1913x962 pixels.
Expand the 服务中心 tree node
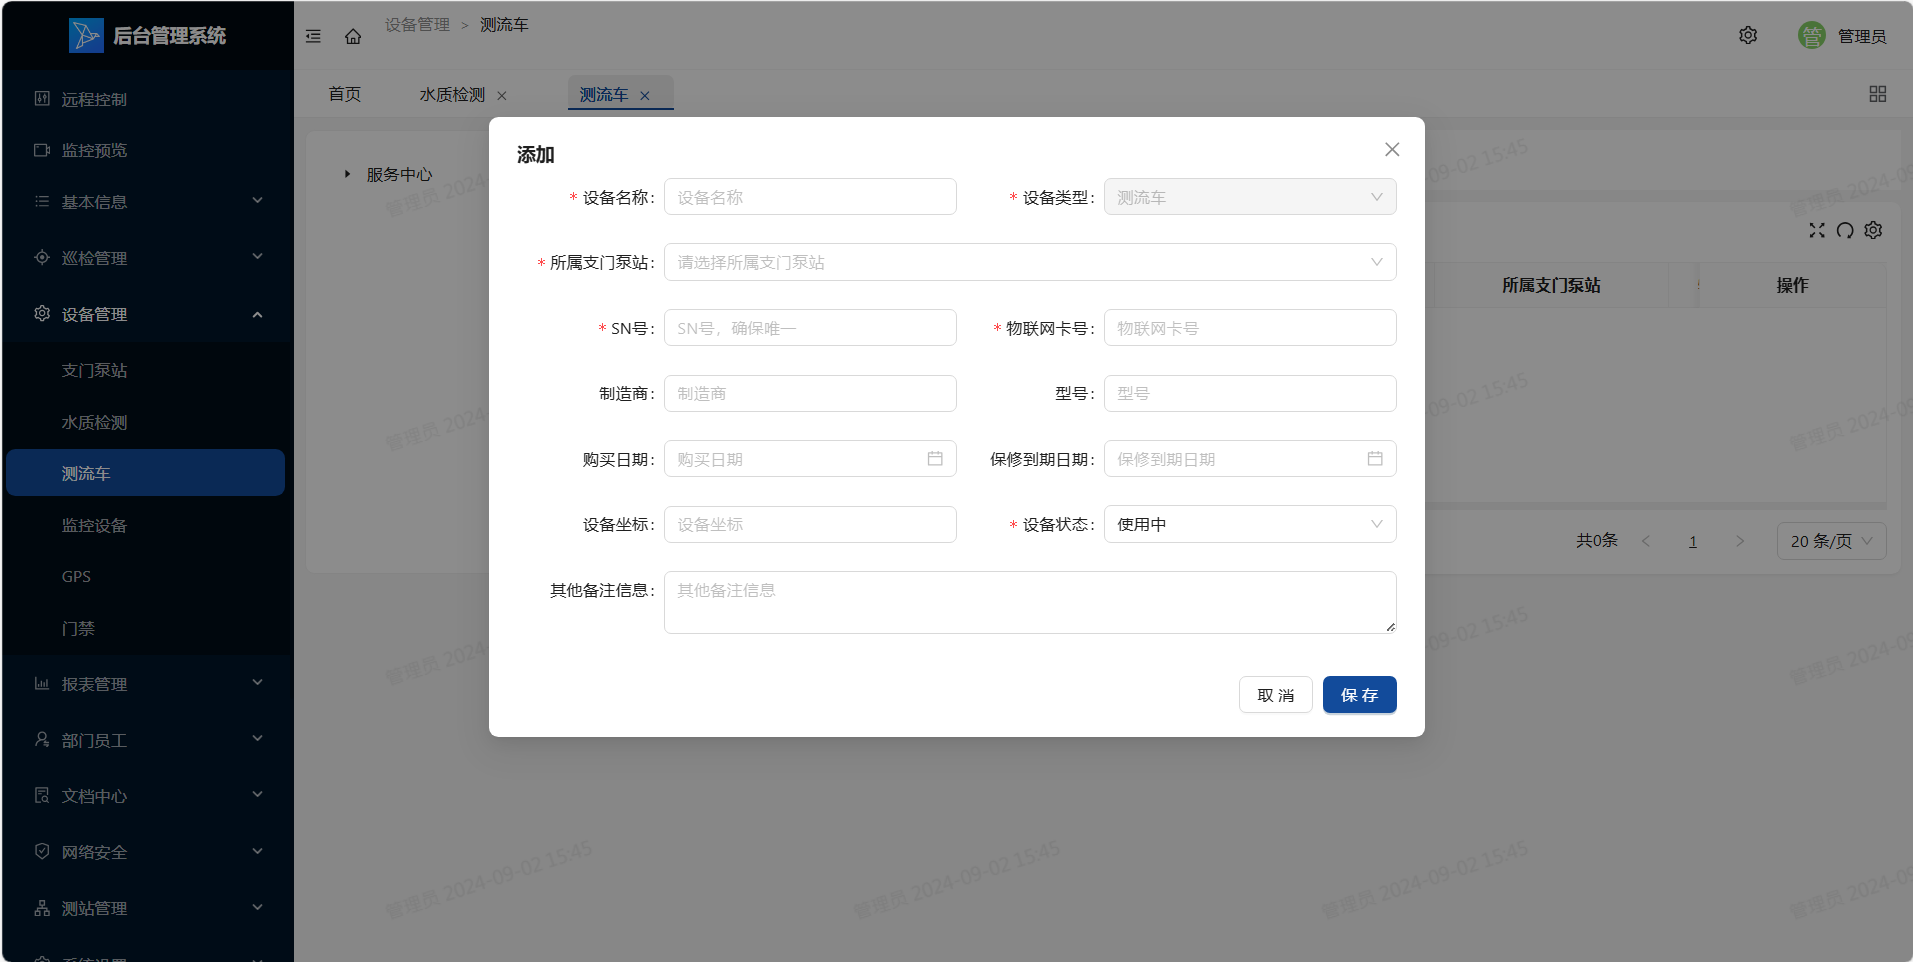point(347,174)
